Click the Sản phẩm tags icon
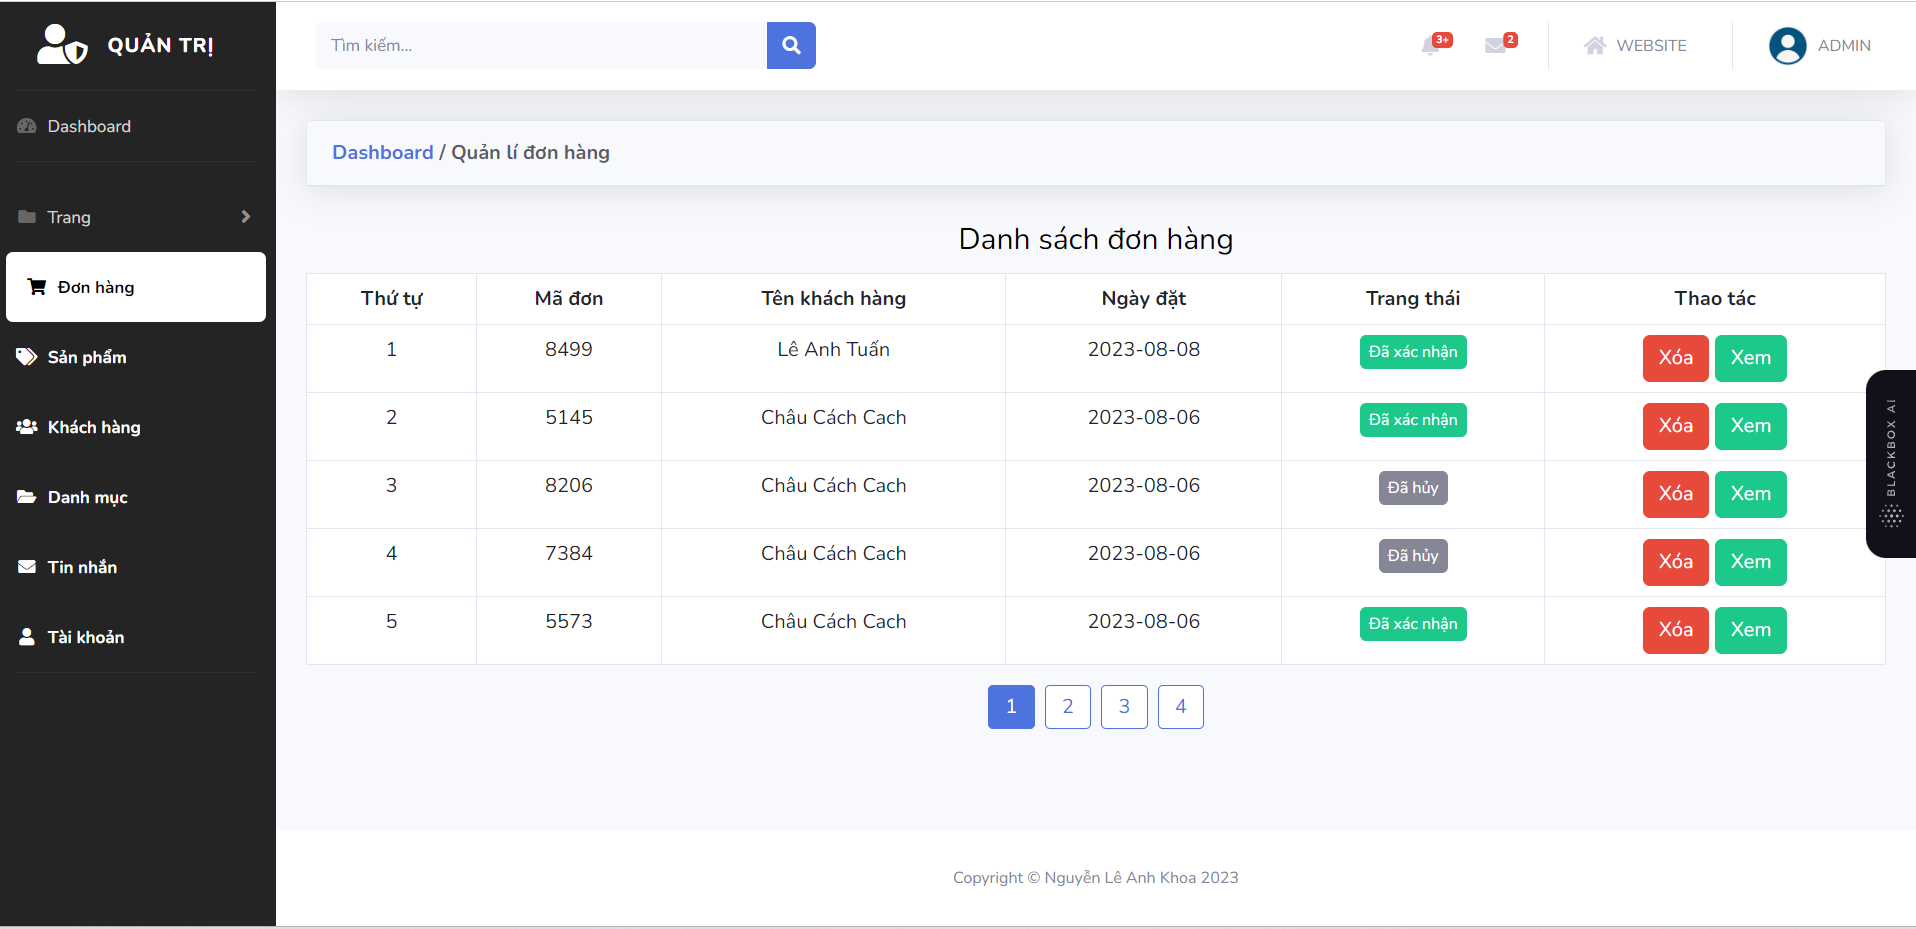The width and height of the screenshot is (1916, 929). [27, 357]
